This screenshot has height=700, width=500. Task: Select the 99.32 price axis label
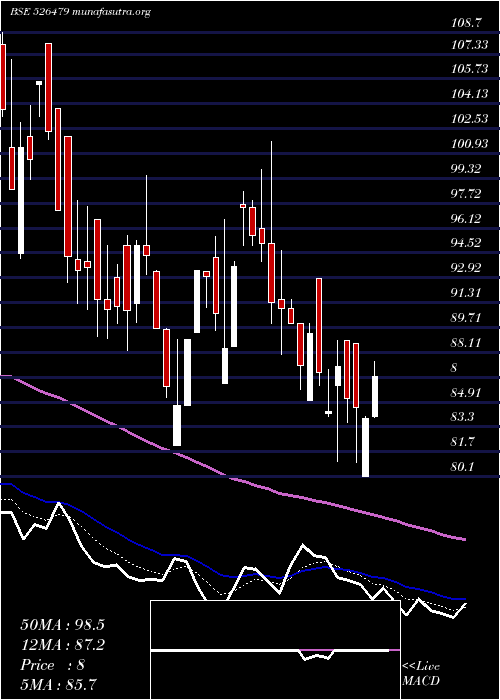467,169
